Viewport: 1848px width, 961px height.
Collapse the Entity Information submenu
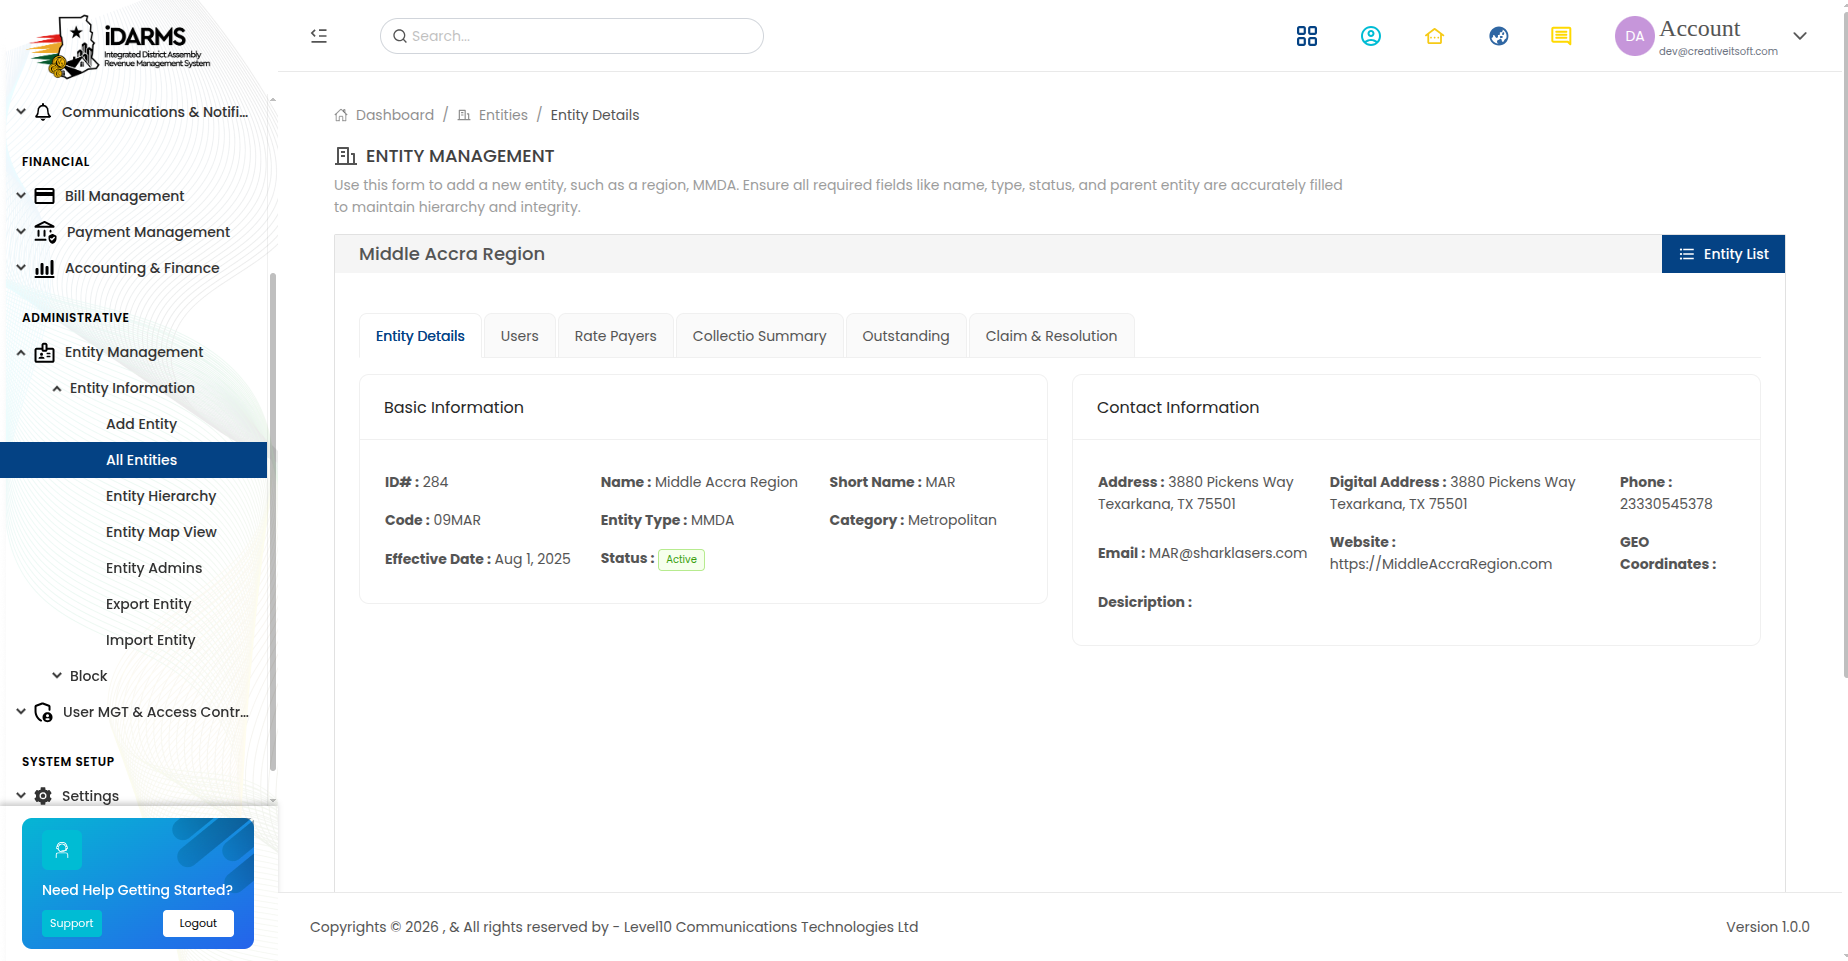57,388
